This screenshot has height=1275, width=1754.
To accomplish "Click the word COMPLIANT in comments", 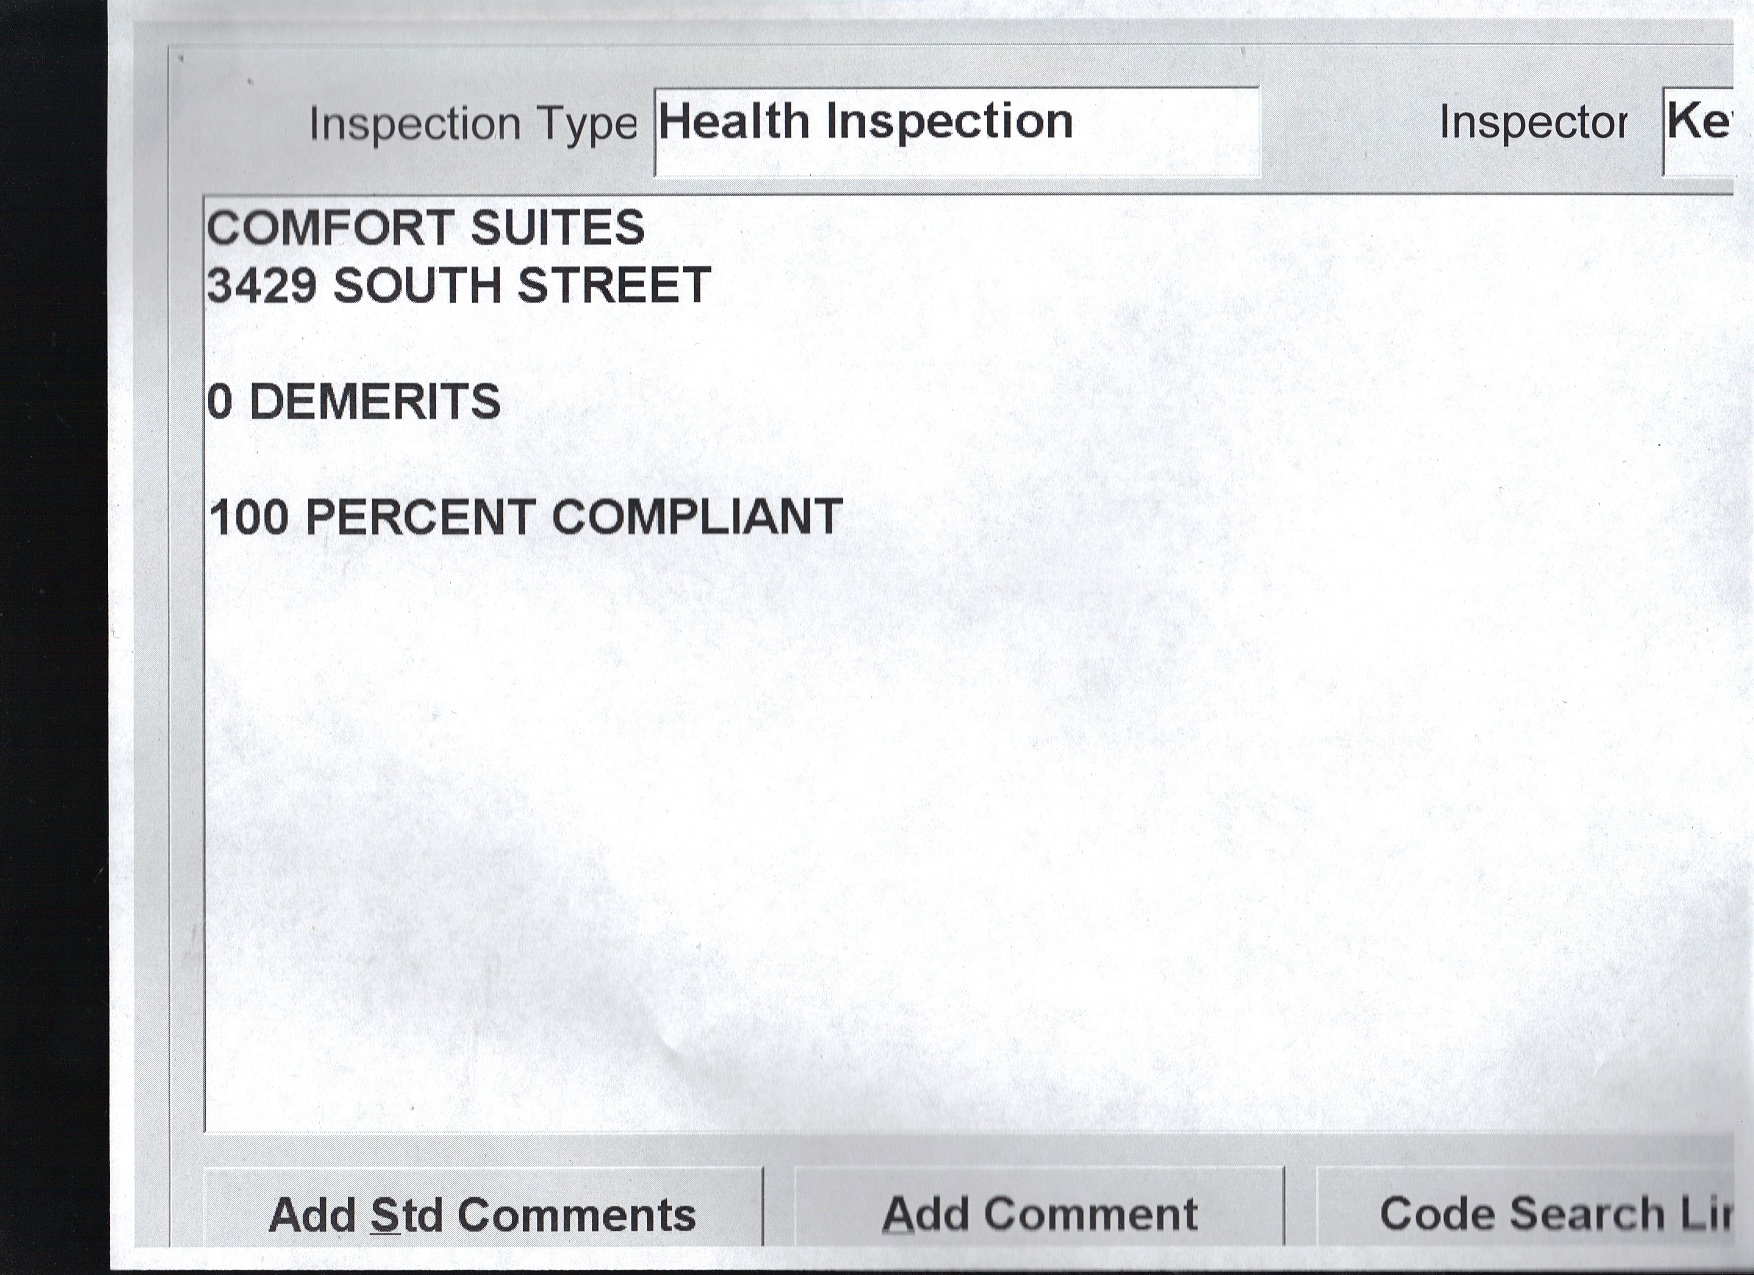I will click(x=696, y=518).
